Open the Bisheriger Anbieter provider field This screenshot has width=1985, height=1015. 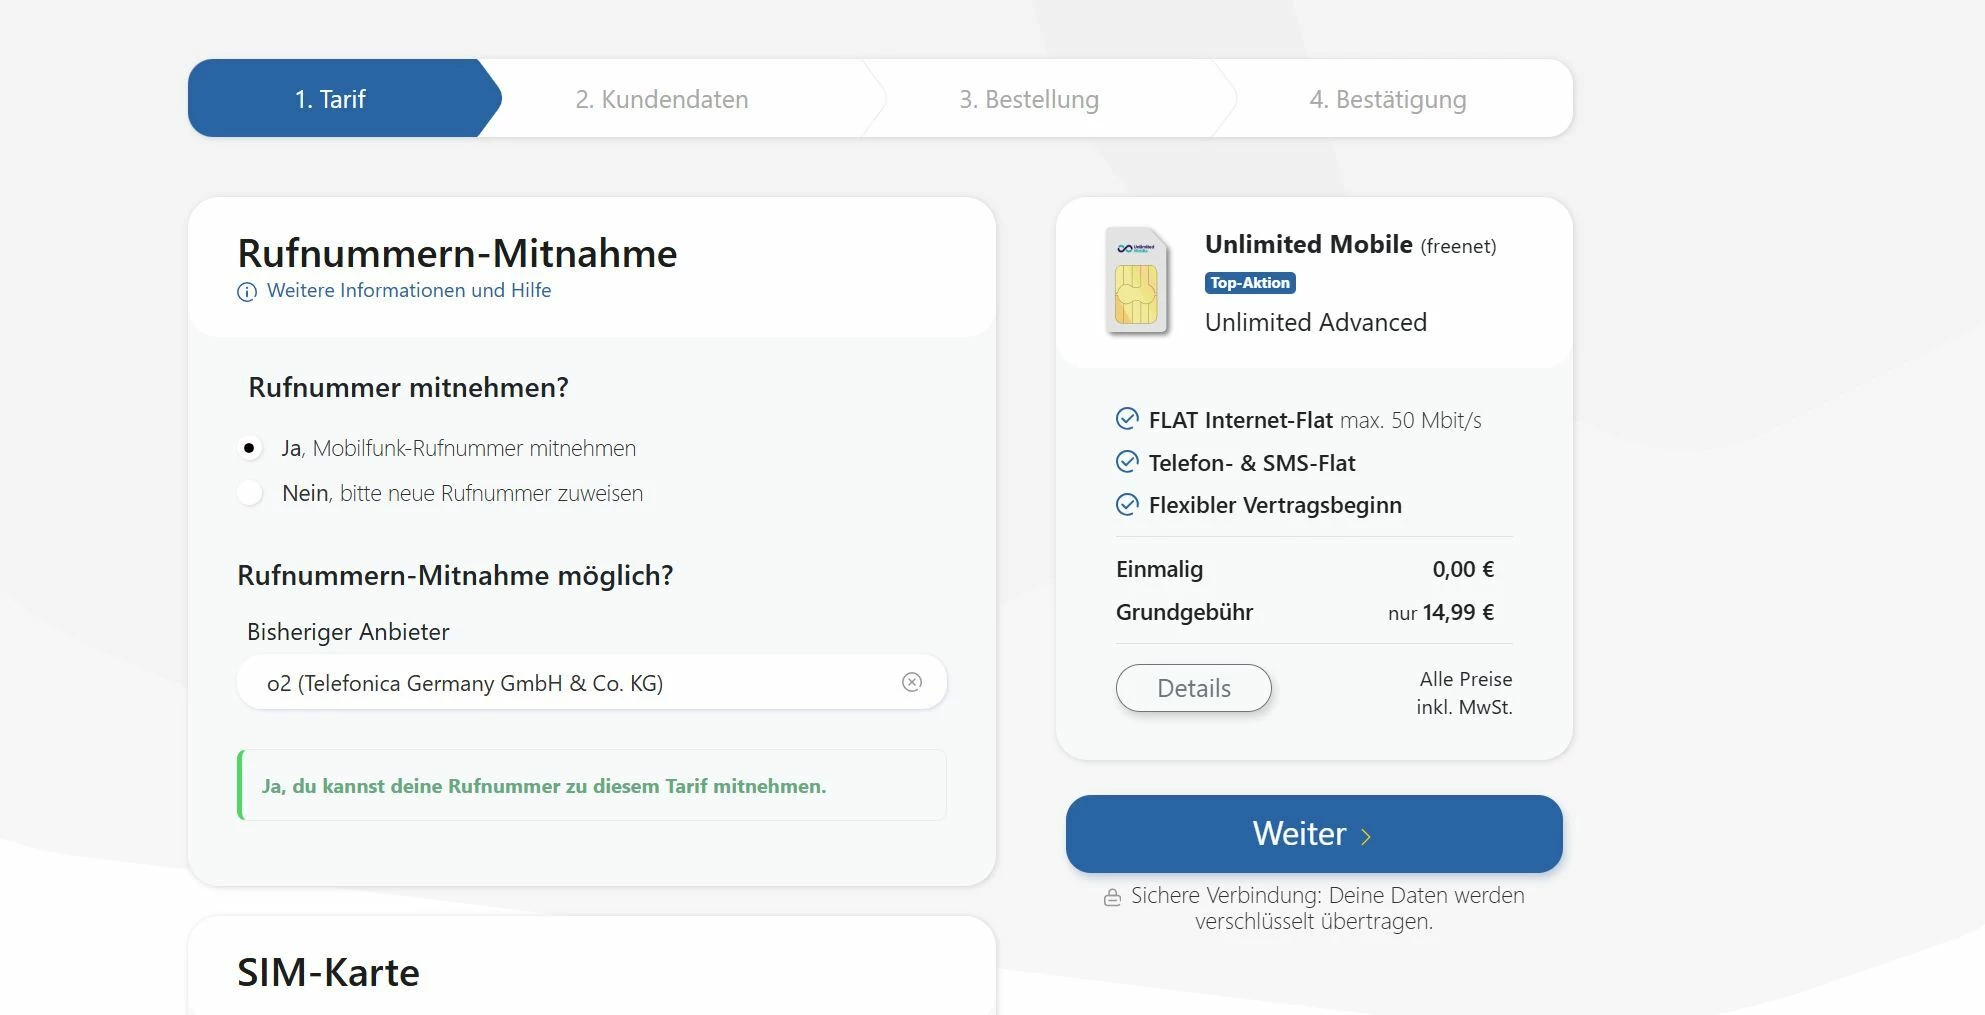pos(591,682)
